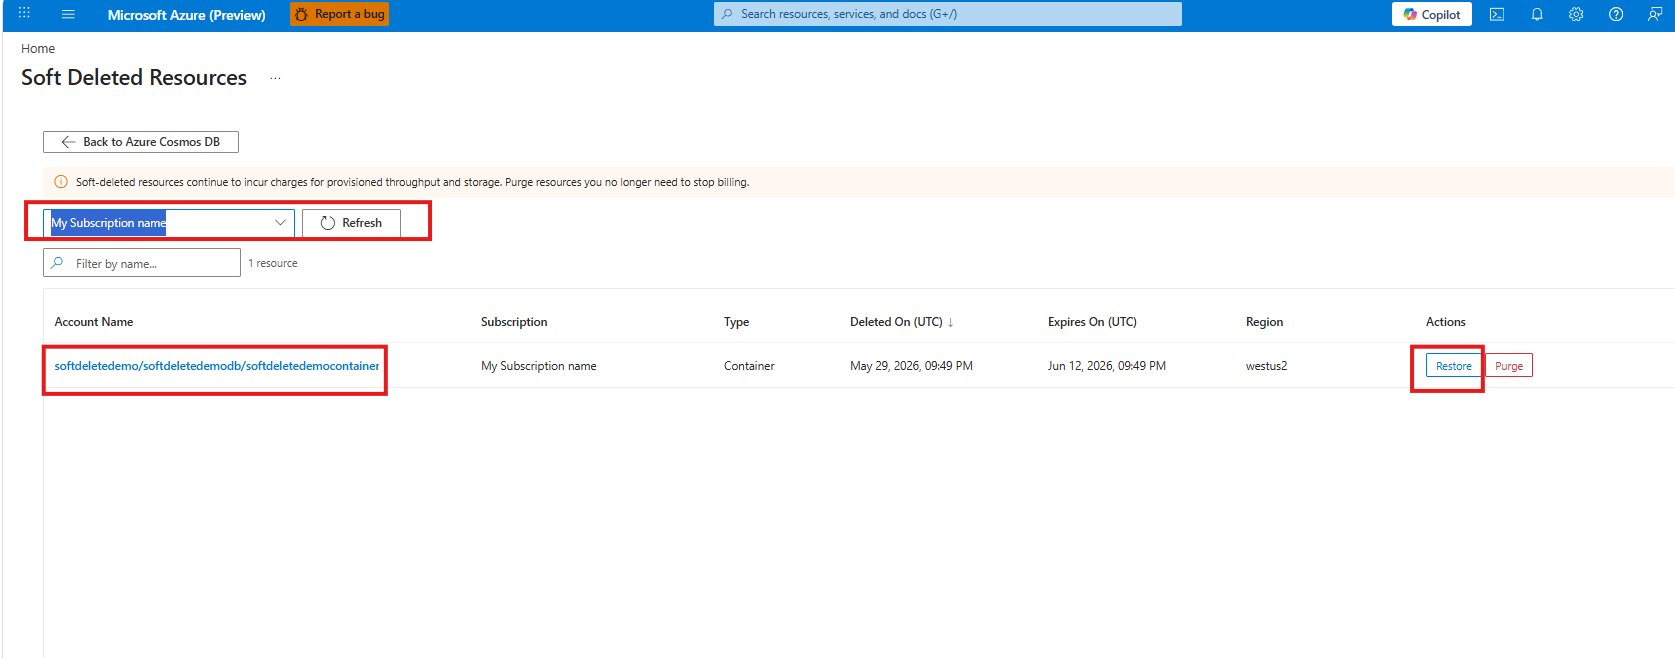Open the ellipsis next to Soft Deleted Resources
Screen dimensions: 1675x658
coord(275,78)
